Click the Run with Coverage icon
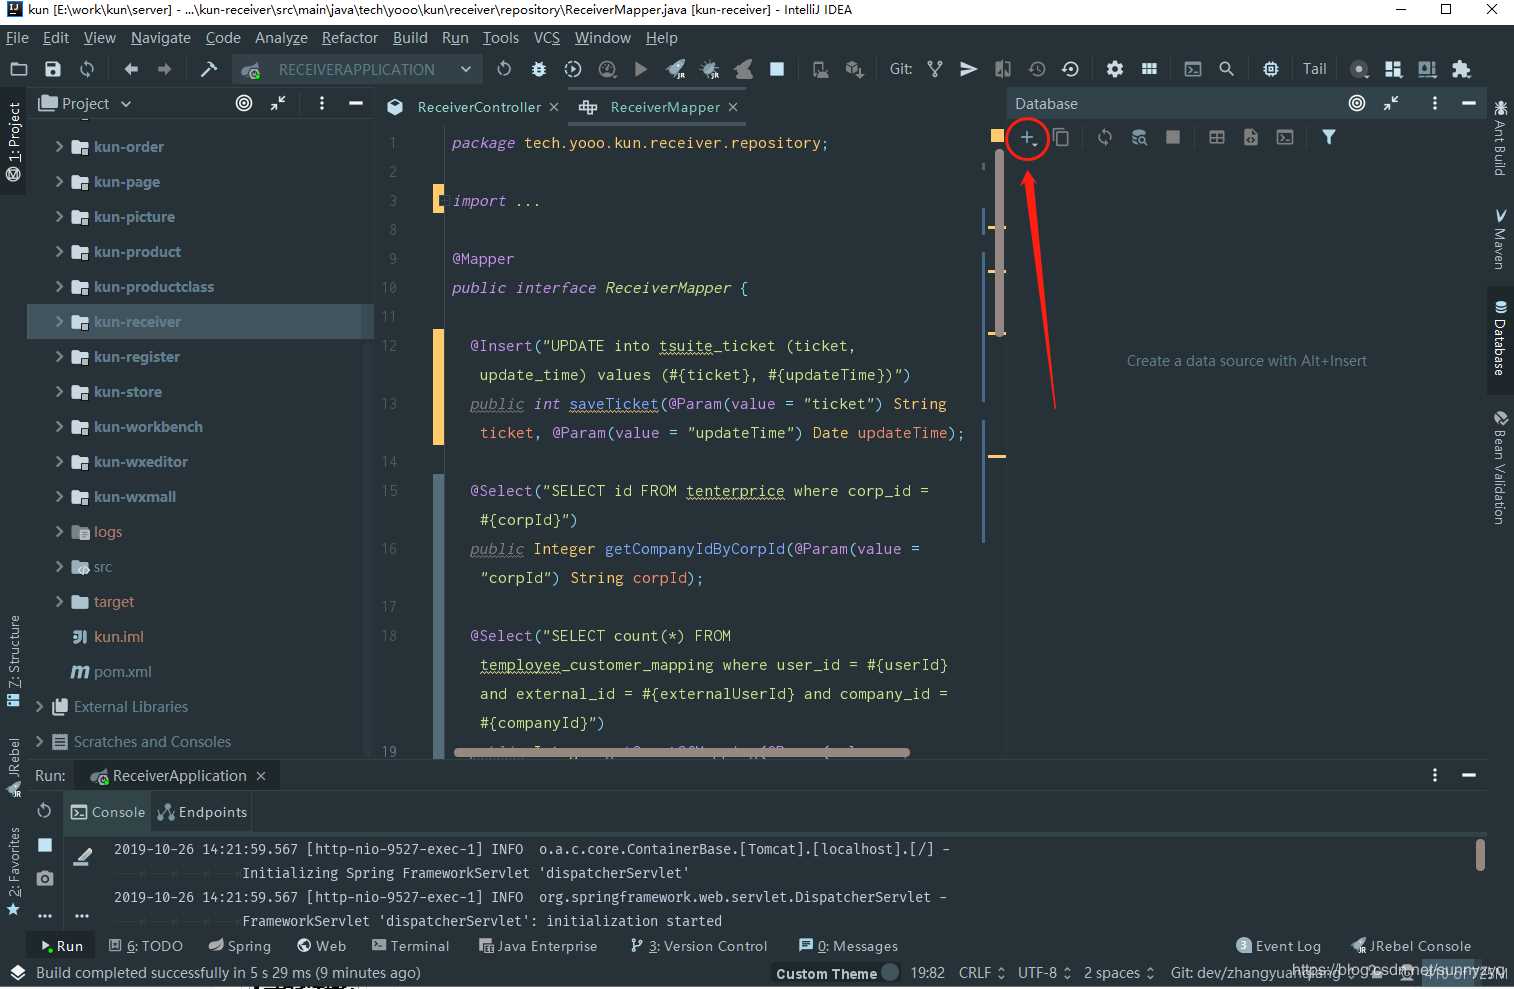 (x=573, y=69)
